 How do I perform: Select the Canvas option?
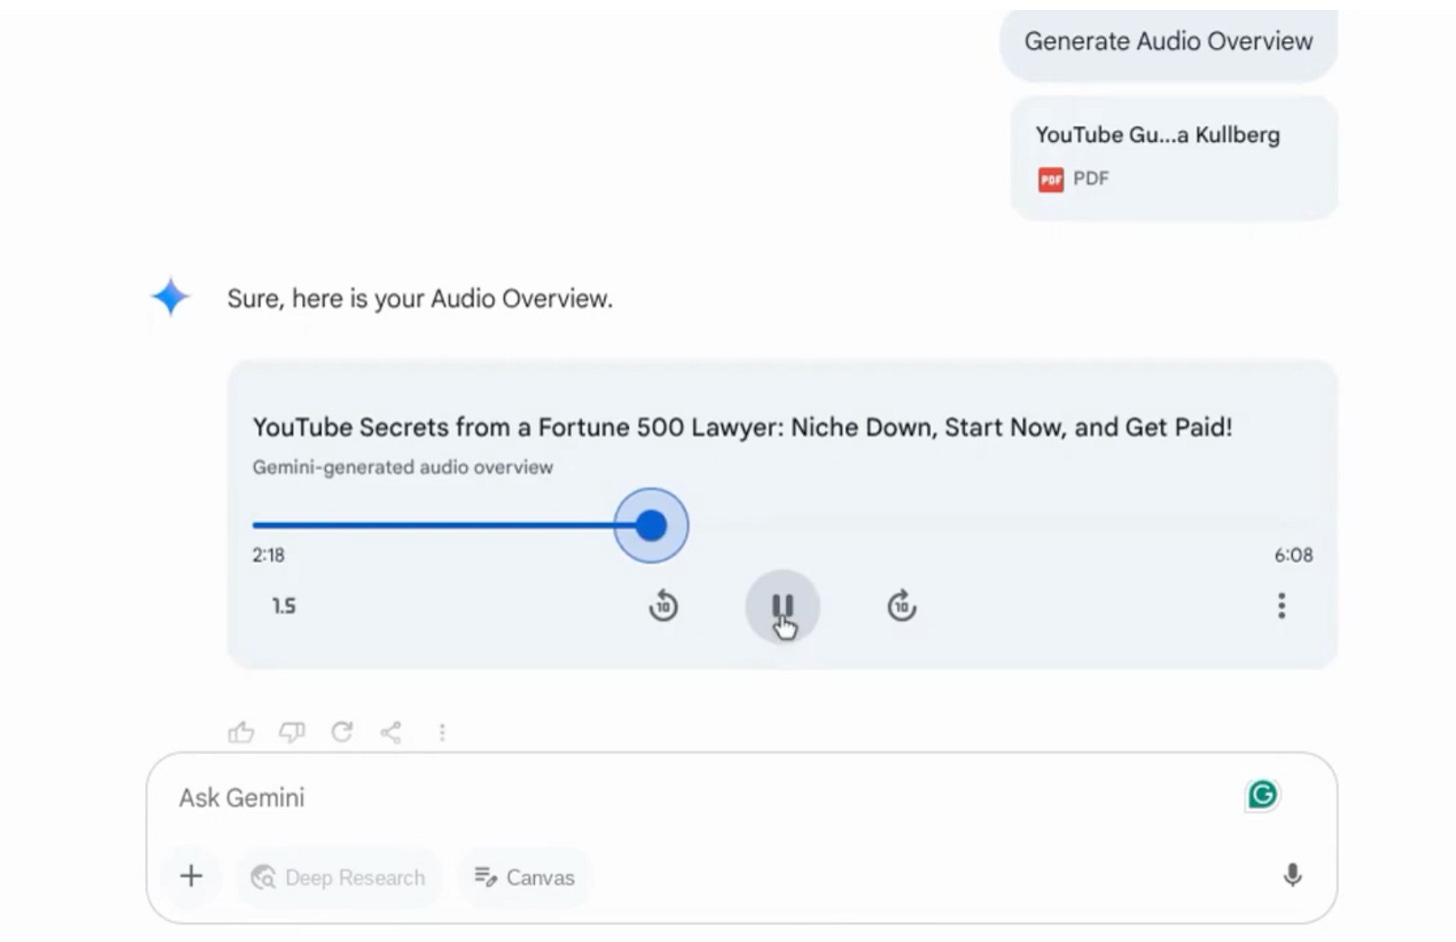coord(526,877)
